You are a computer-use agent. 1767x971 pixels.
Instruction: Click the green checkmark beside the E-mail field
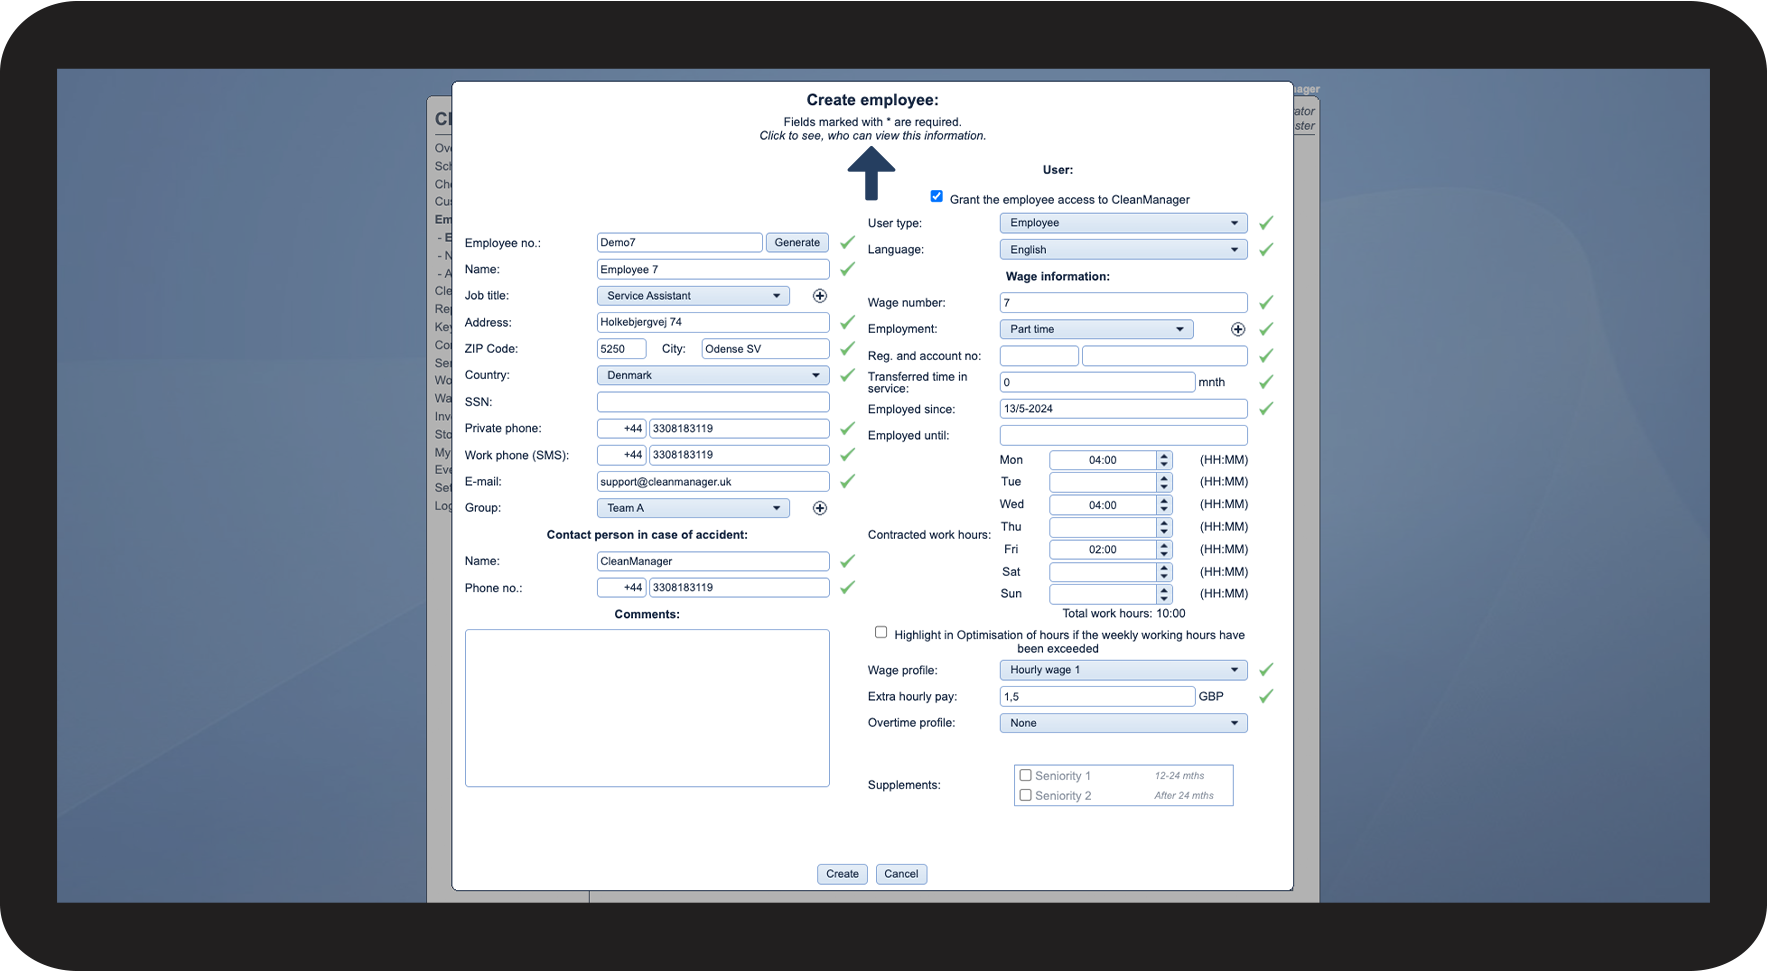847,481
